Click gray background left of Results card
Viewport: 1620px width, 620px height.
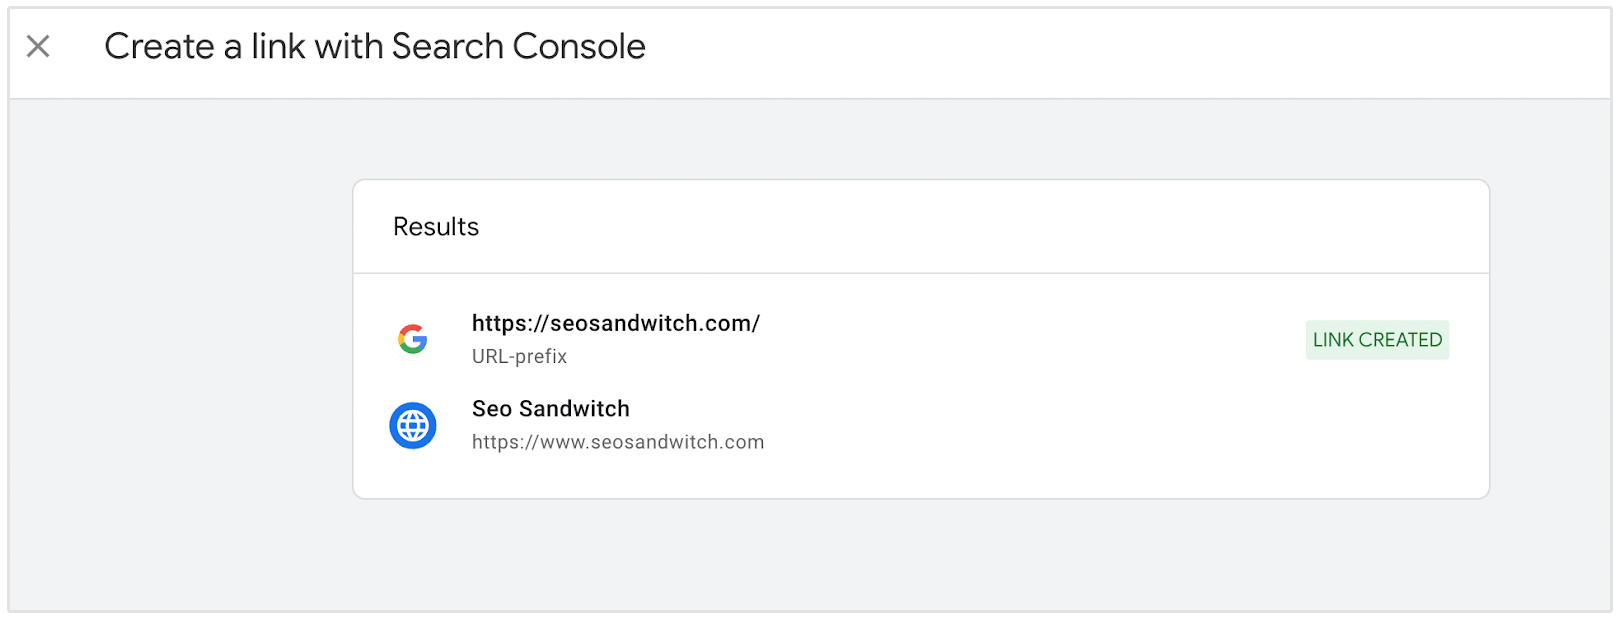[x=180, y=340]
